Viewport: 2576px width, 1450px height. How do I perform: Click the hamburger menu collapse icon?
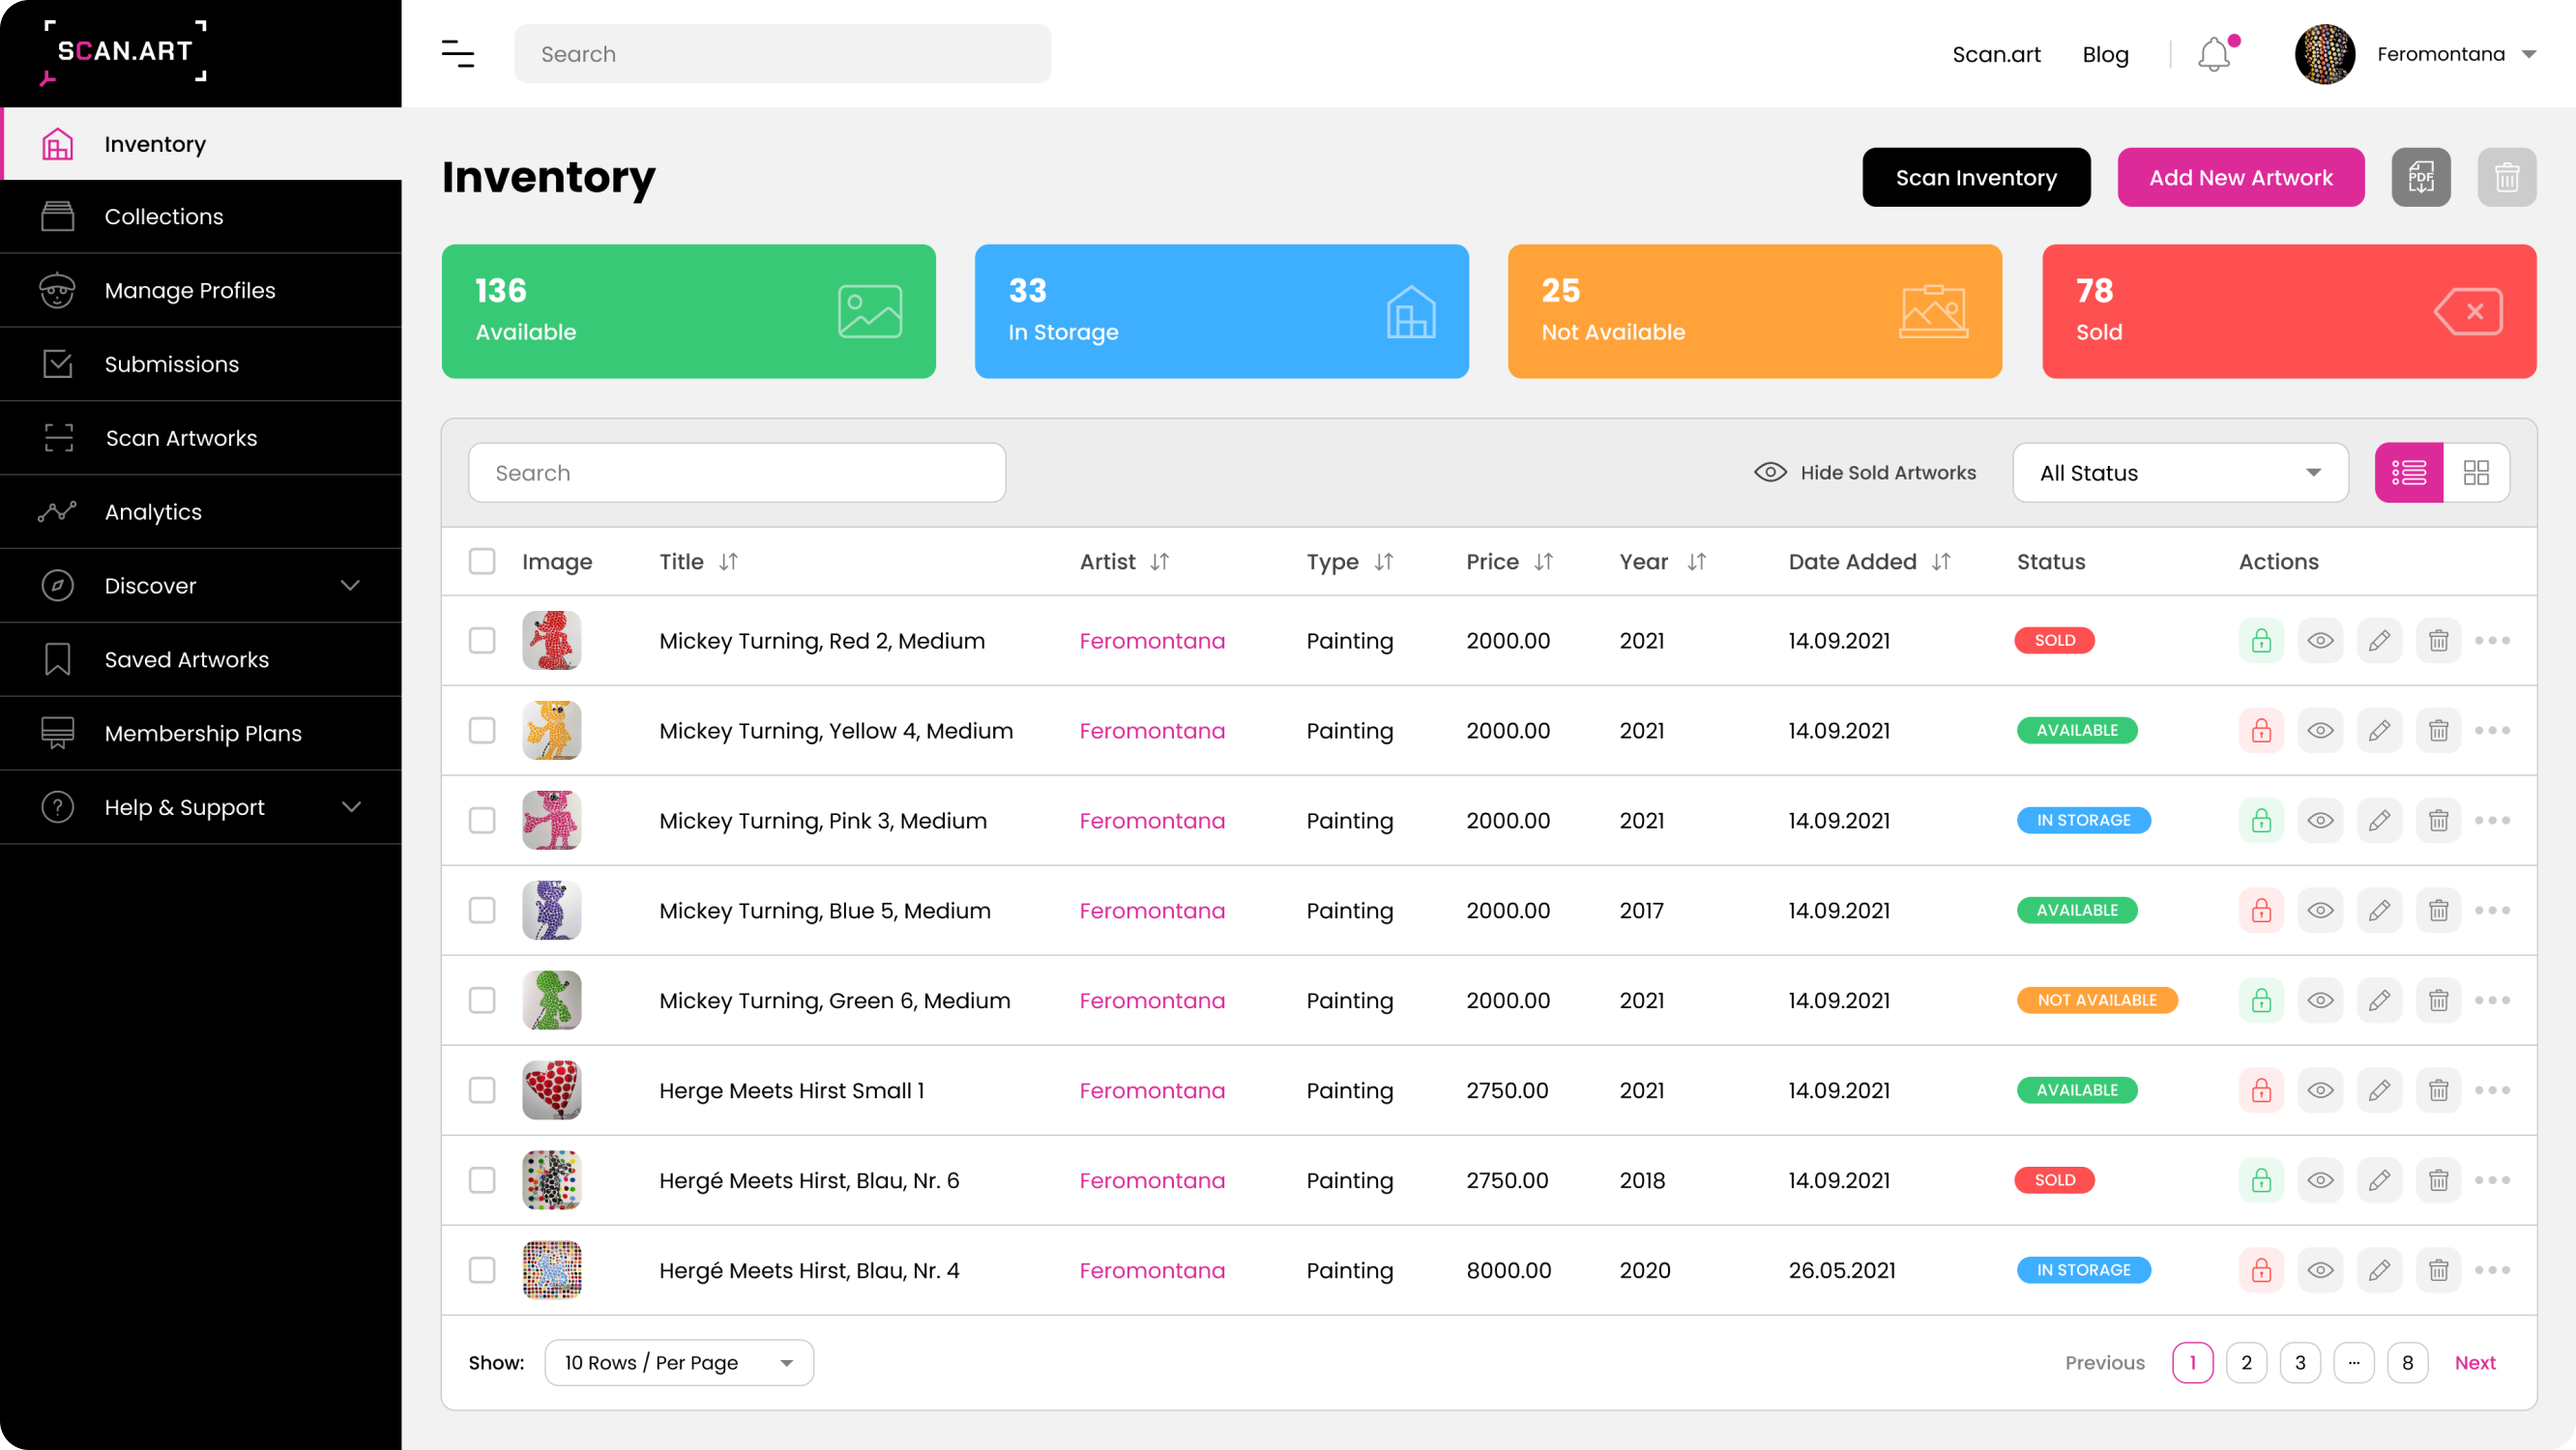[458, 54]
